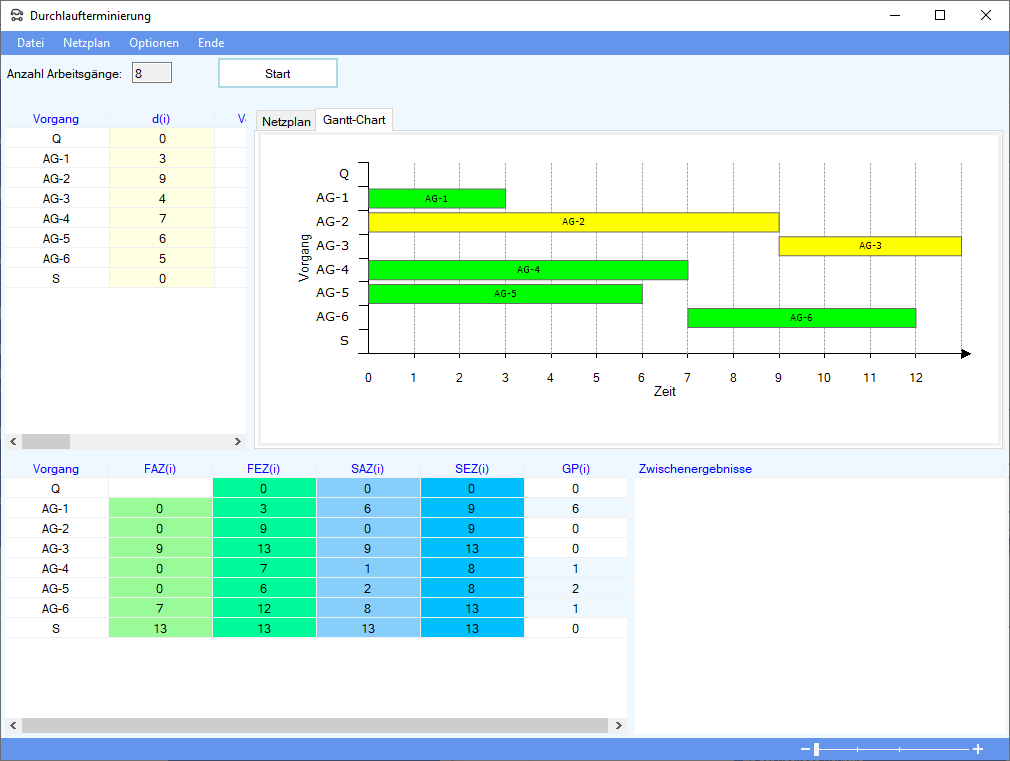Select the Gantt-Chart tab
This screenshot has height=761, width=1010.
click(354, 120)
